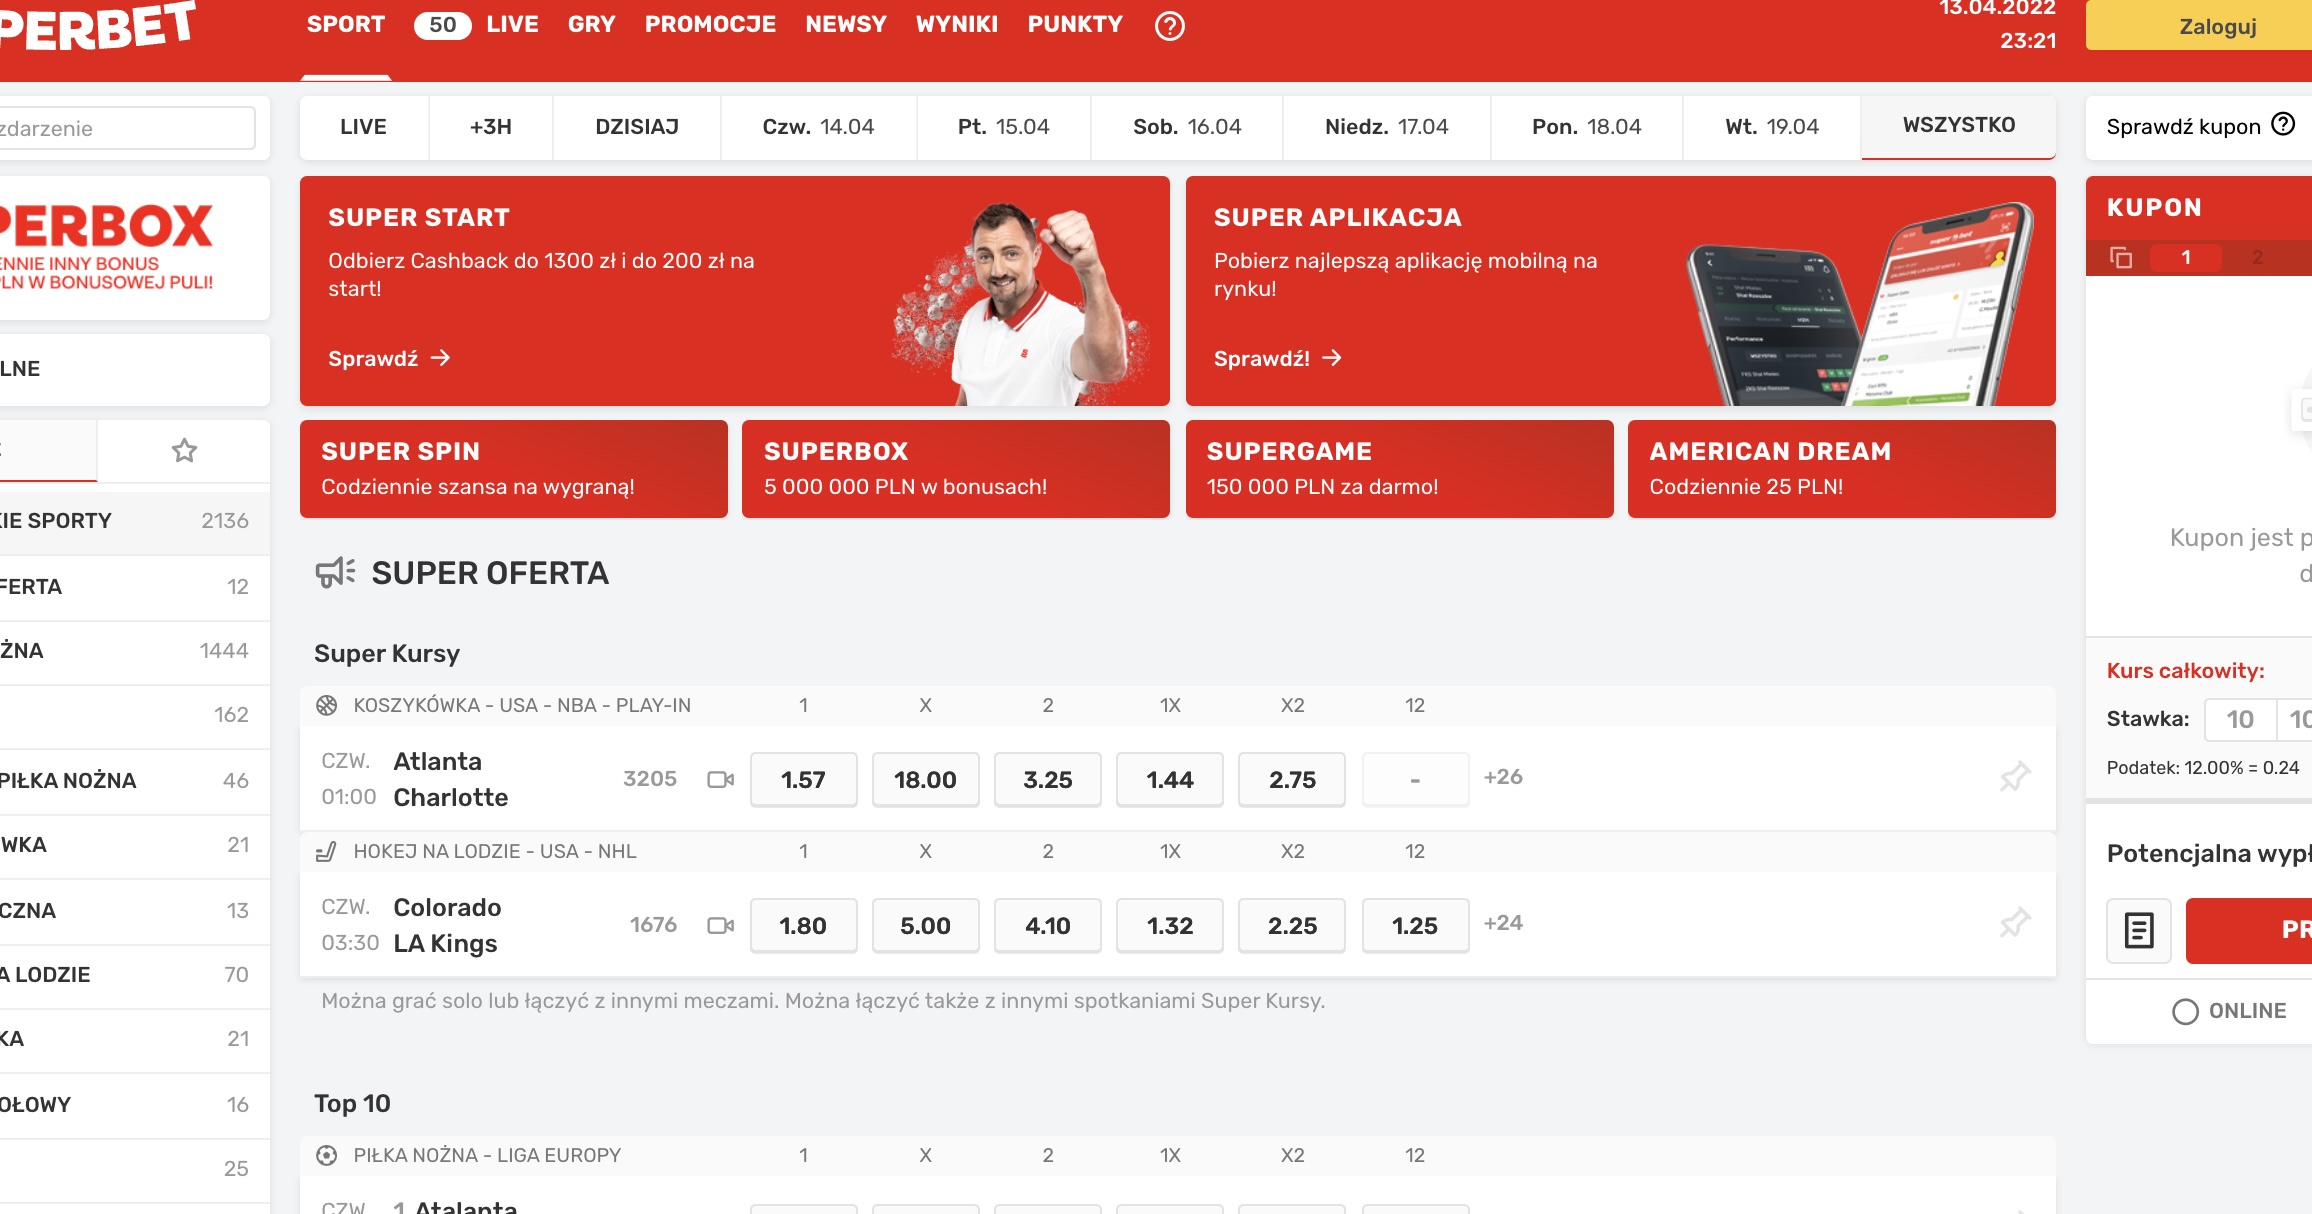Open sidebar category with count 1444

[x=135, y=651]
